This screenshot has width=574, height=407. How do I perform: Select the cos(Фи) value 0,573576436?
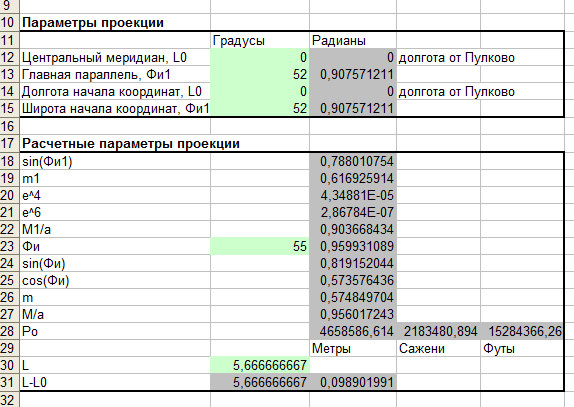click(x=353, y=280)
